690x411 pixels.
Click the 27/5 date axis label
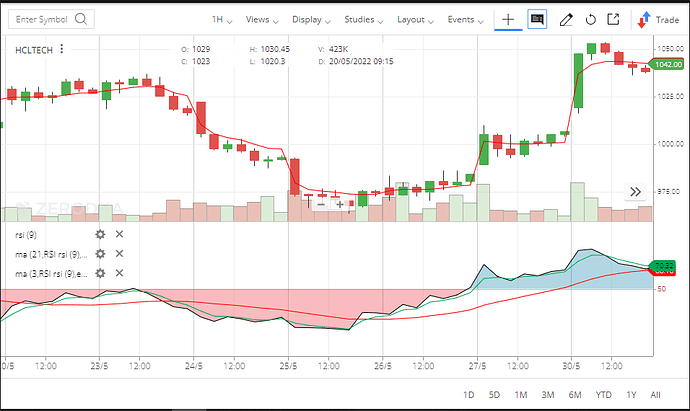(x=477, y=366)
